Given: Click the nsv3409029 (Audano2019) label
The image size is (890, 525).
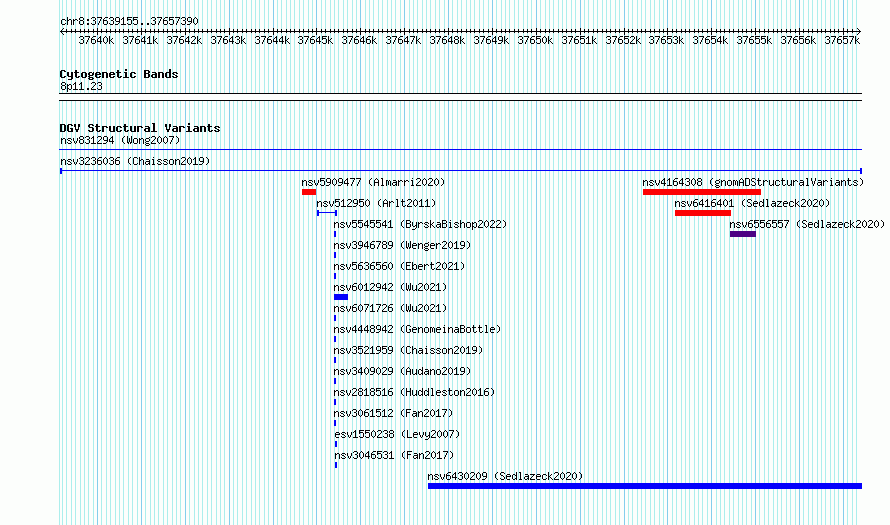Looking at the screenshot, I should coord(402,371).
